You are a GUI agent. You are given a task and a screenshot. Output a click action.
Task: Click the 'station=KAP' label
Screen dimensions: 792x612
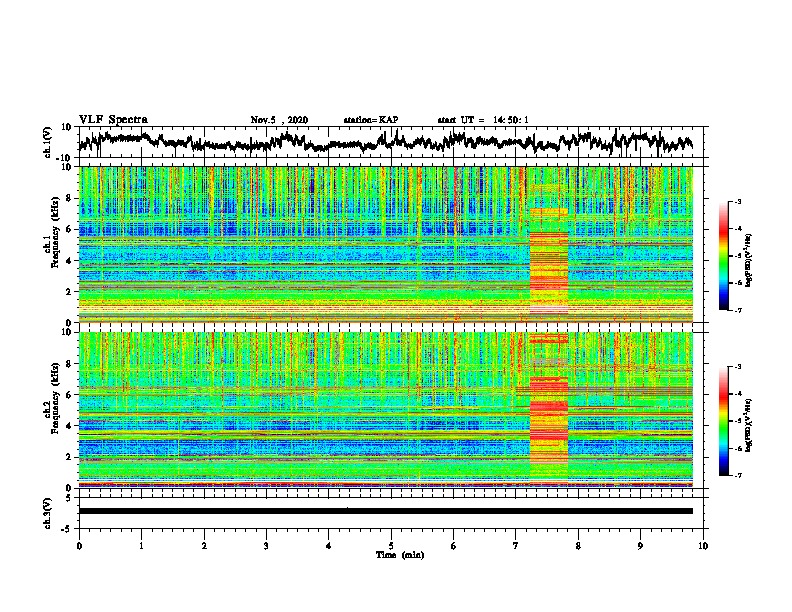click(x=371, y=120)
